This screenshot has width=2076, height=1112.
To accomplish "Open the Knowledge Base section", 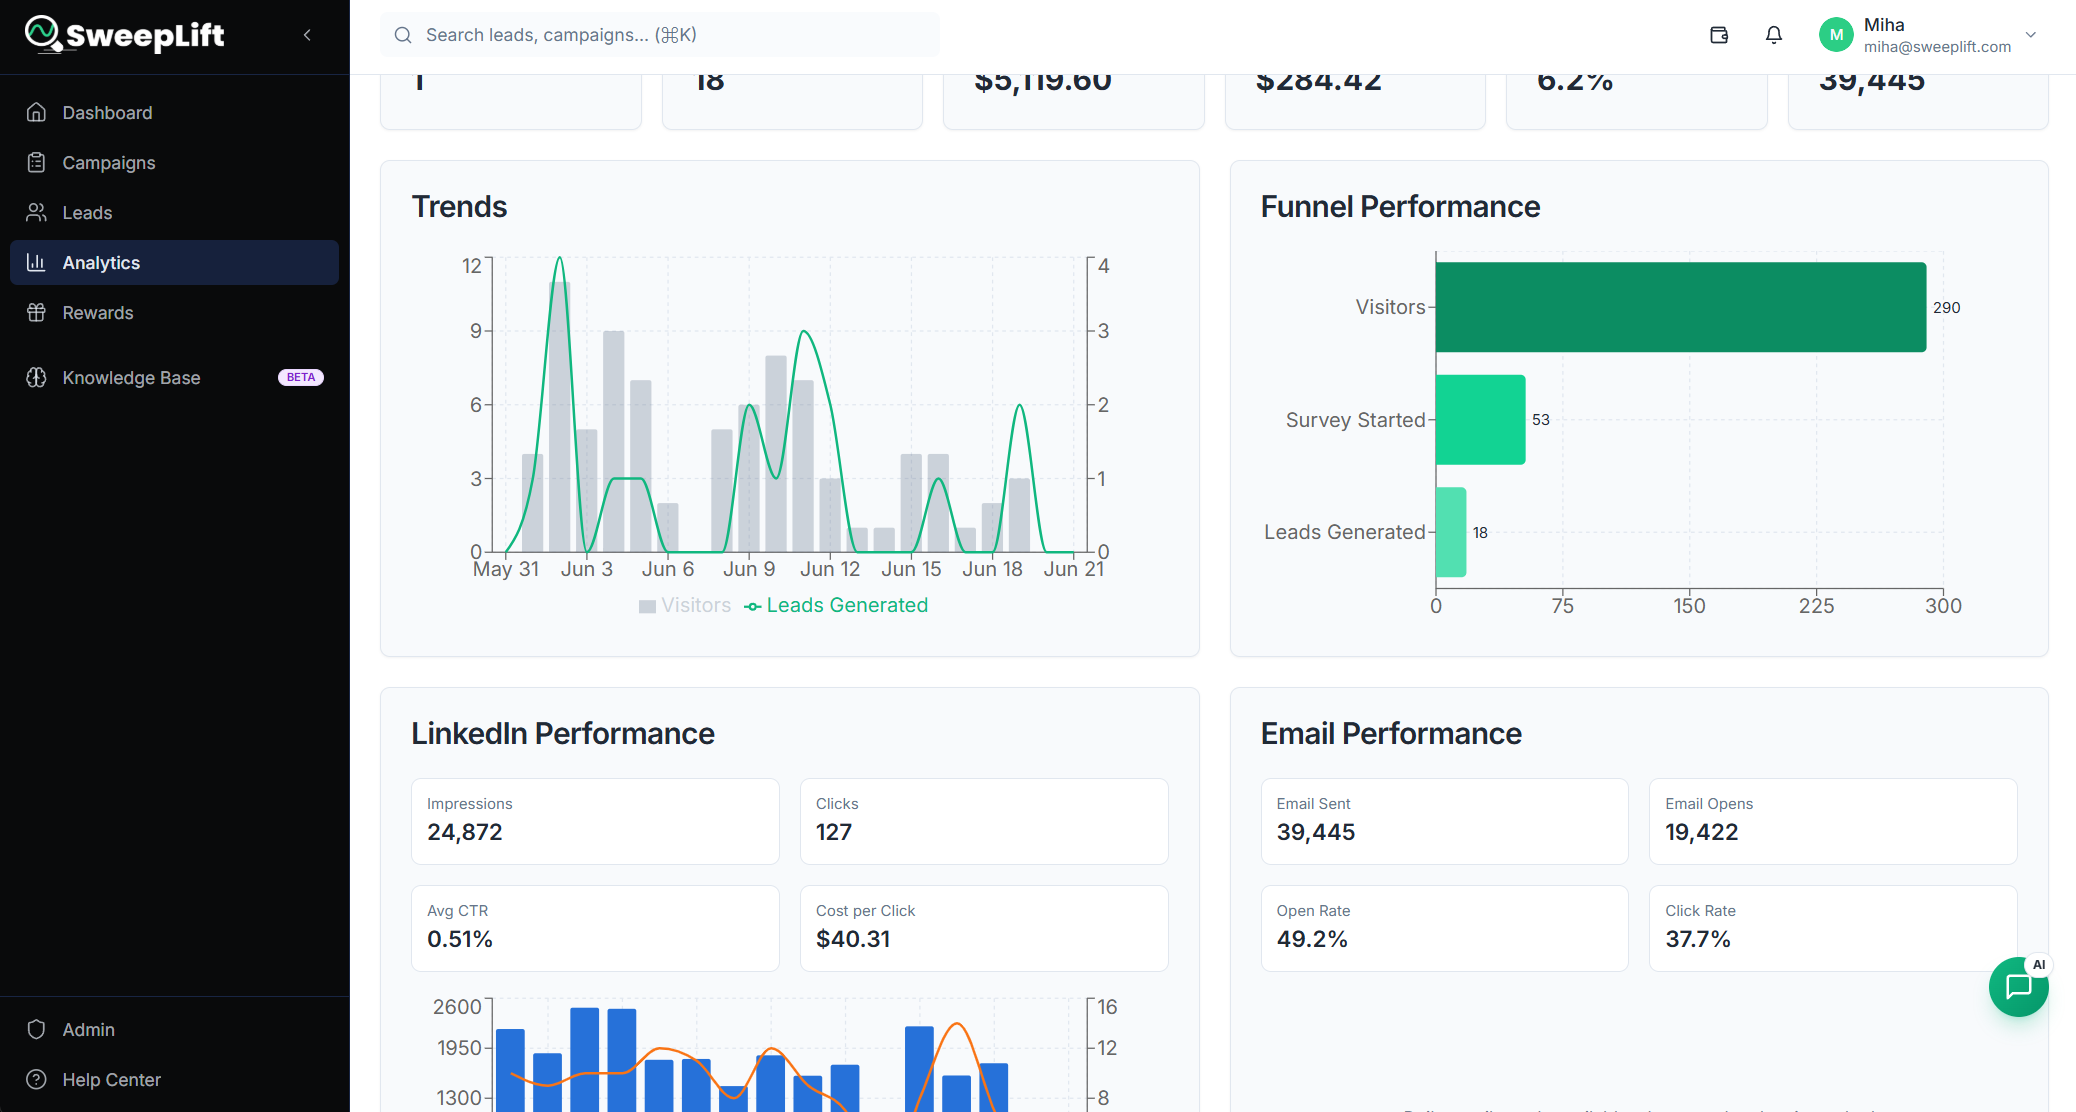I will (174, 378).
